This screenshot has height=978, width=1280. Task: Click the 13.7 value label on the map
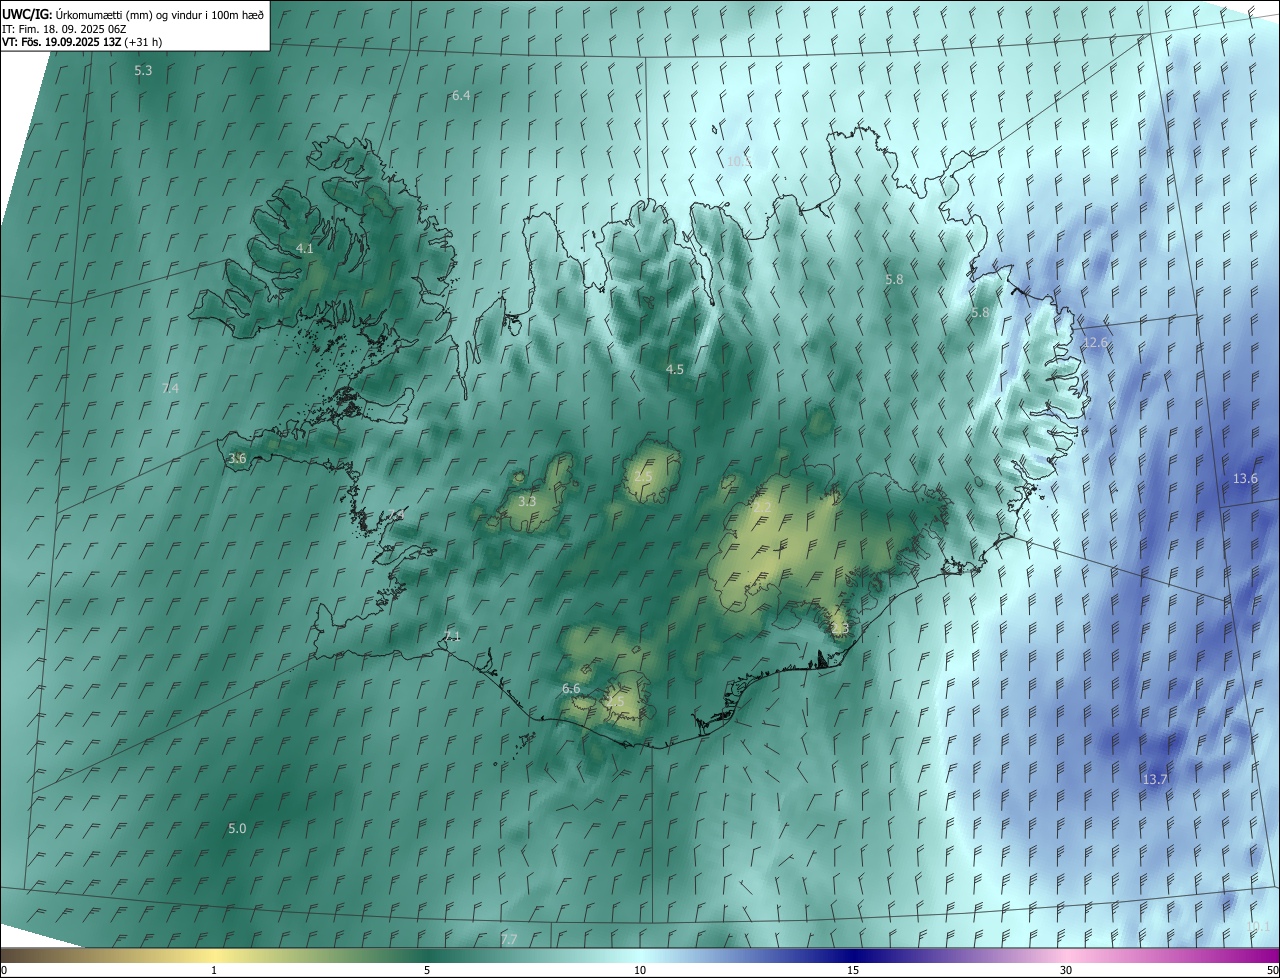1155,779
